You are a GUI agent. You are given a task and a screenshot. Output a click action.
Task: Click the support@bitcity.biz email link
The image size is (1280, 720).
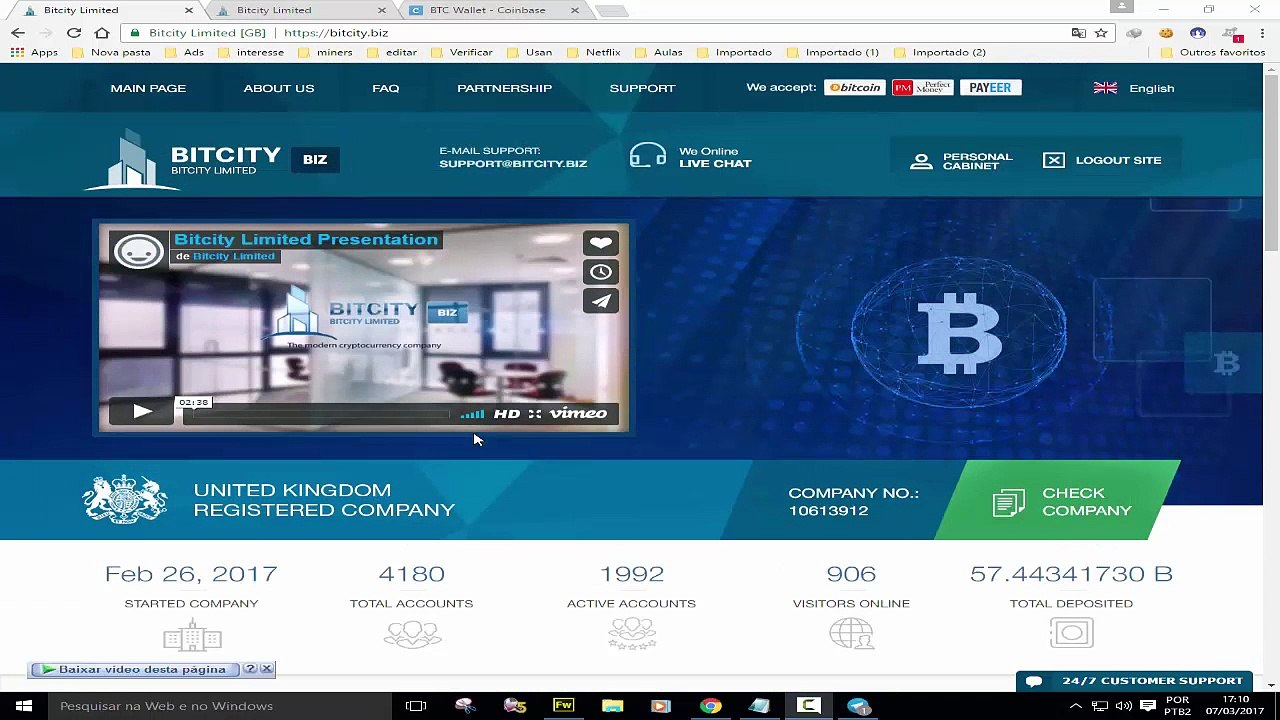point(513,164)
